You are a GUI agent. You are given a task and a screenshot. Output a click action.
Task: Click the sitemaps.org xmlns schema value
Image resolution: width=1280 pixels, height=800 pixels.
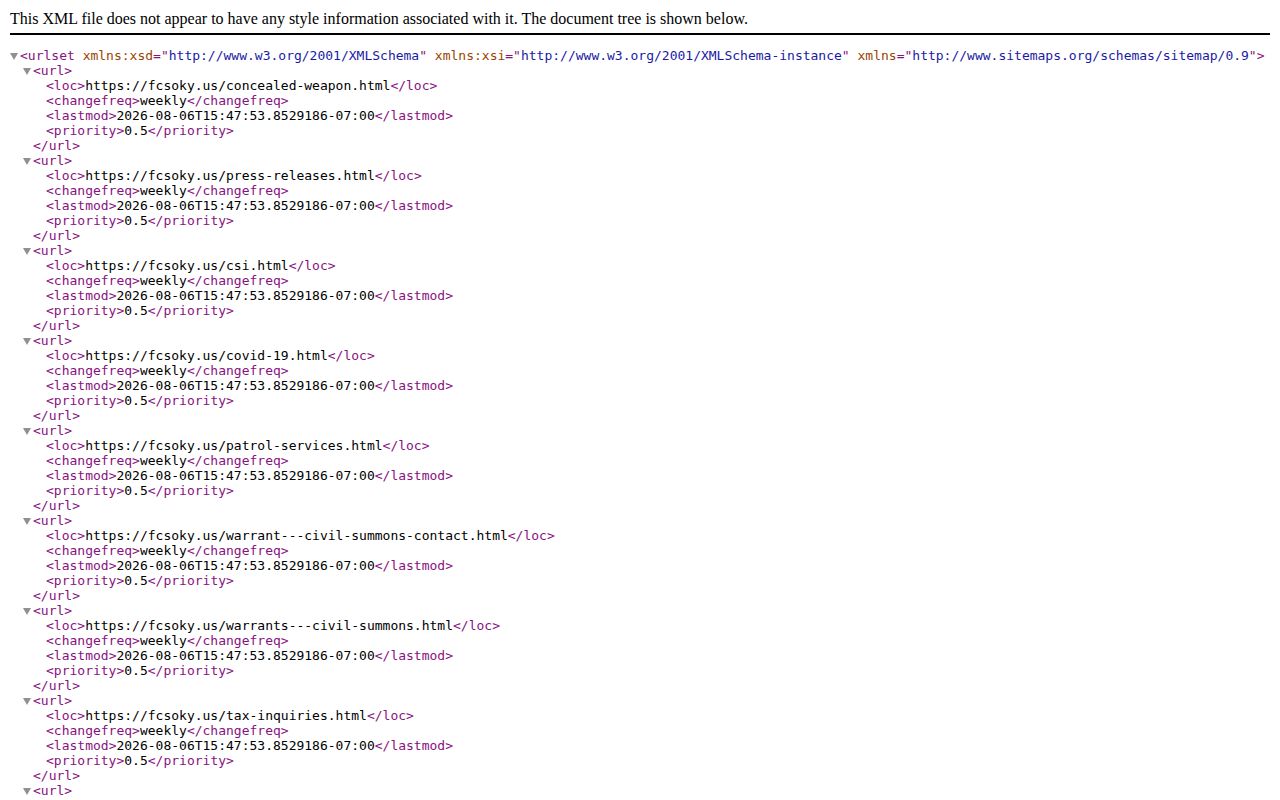[x=1082, y=56]
